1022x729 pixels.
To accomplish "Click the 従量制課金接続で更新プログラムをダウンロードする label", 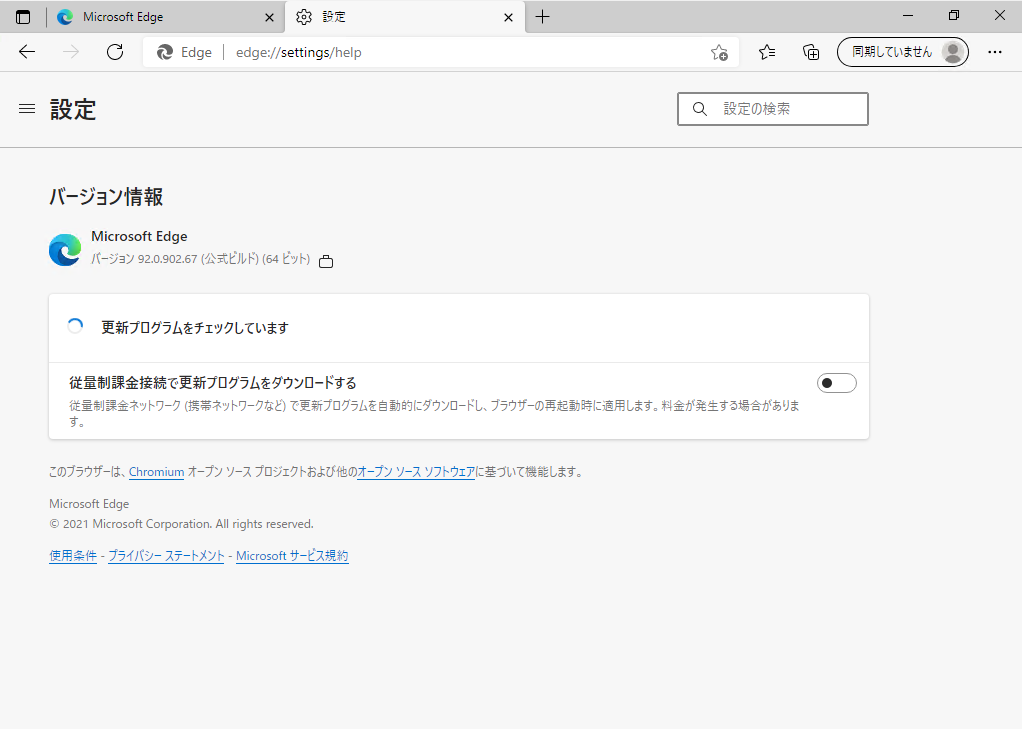I will [x=212, y=383].
